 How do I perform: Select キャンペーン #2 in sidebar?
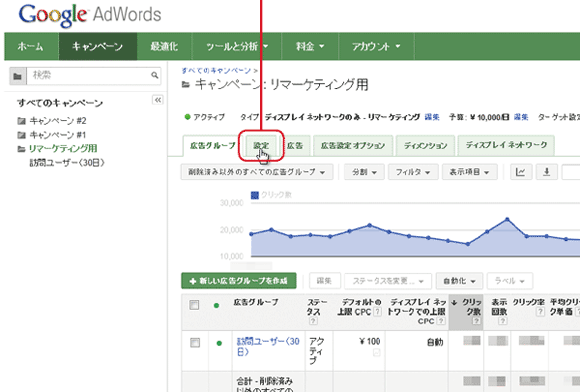point(58,121)
